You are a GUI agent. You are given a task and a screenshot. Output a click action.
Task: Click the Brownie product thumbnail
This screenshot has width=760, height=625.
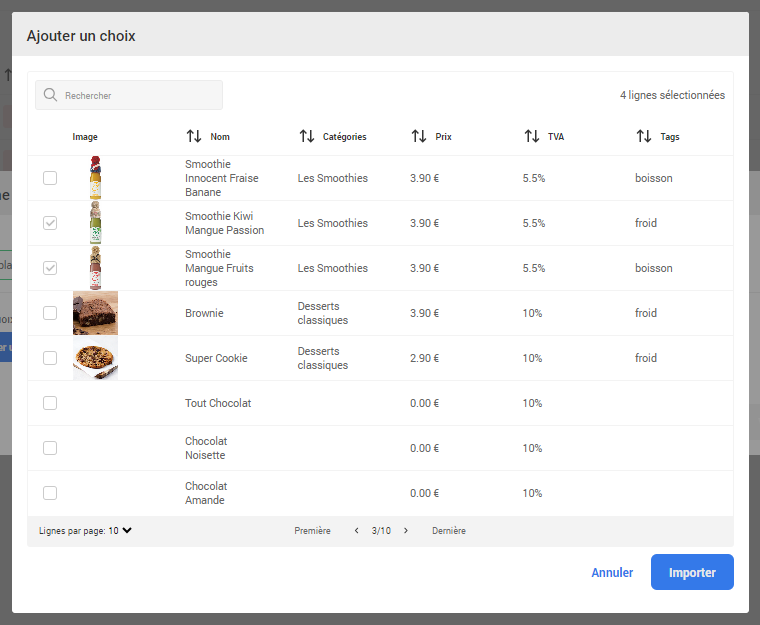95,313
